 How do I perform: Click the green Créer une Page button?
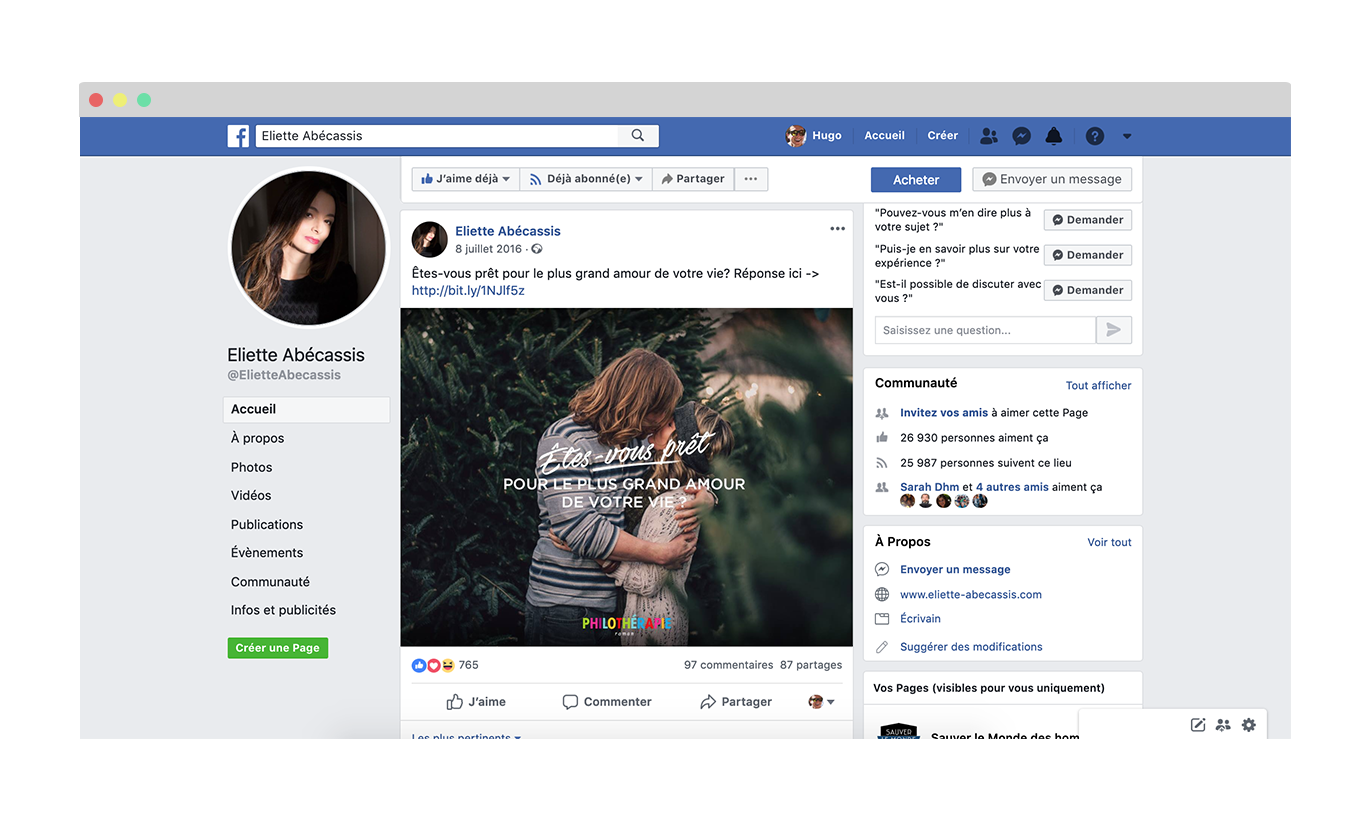(x=278, y=648)
